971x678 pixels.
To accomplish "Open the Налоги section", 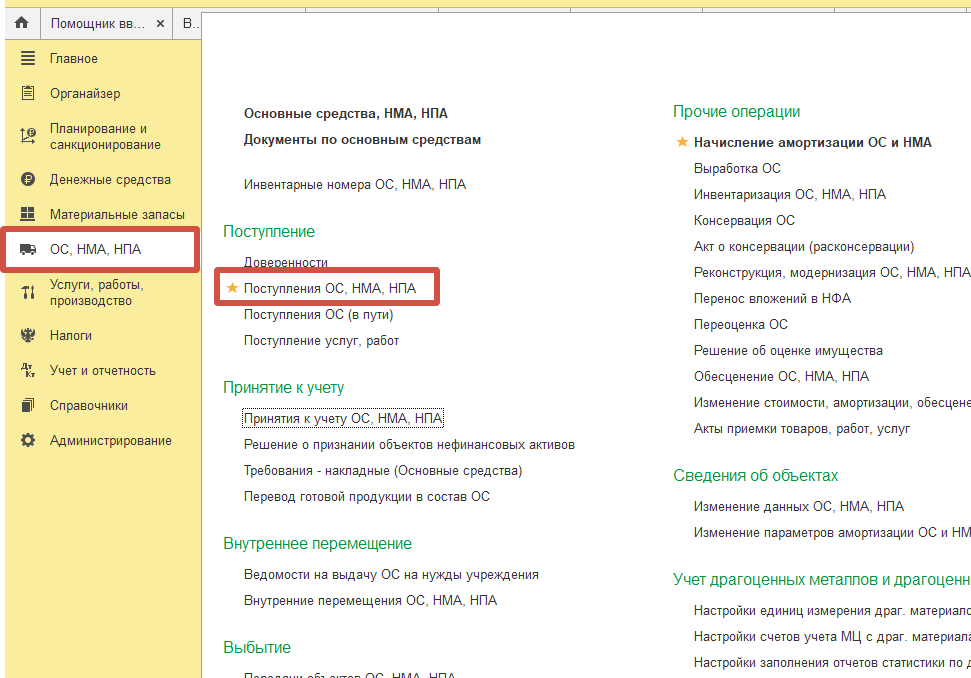I will 71,336.
